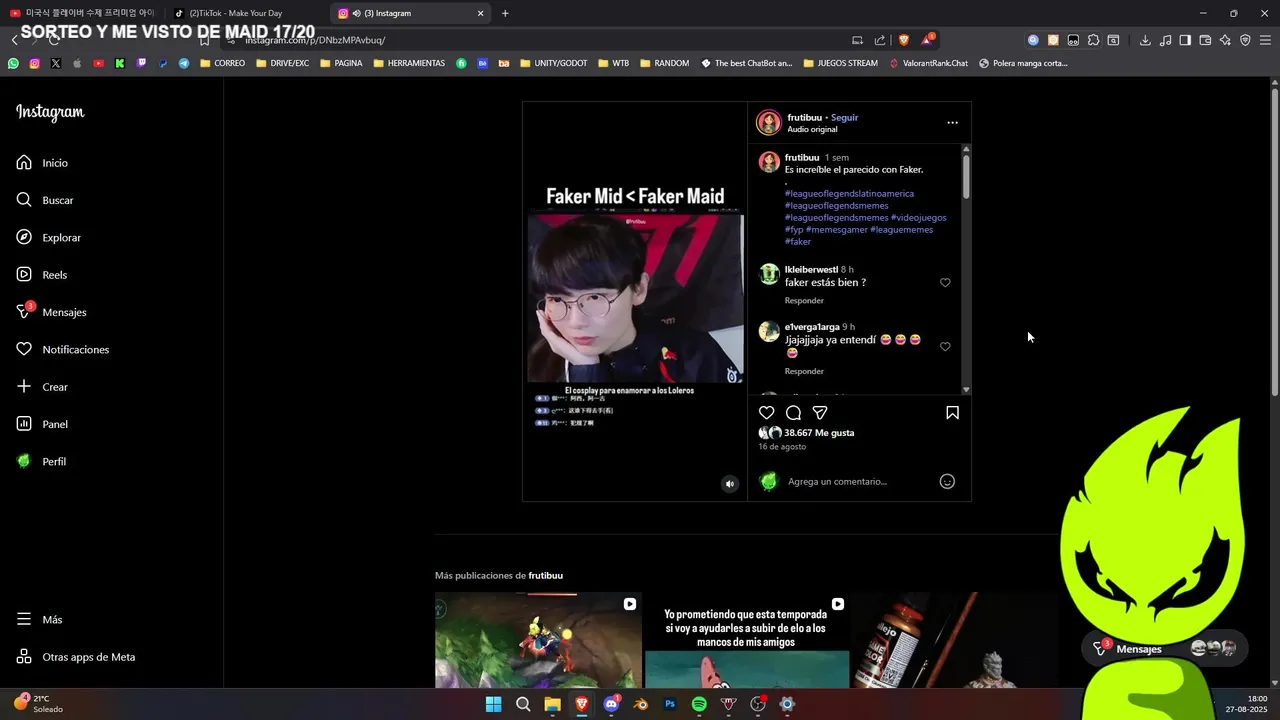Open ValorantRank.Chat bookmark

[x=928, y=63]
